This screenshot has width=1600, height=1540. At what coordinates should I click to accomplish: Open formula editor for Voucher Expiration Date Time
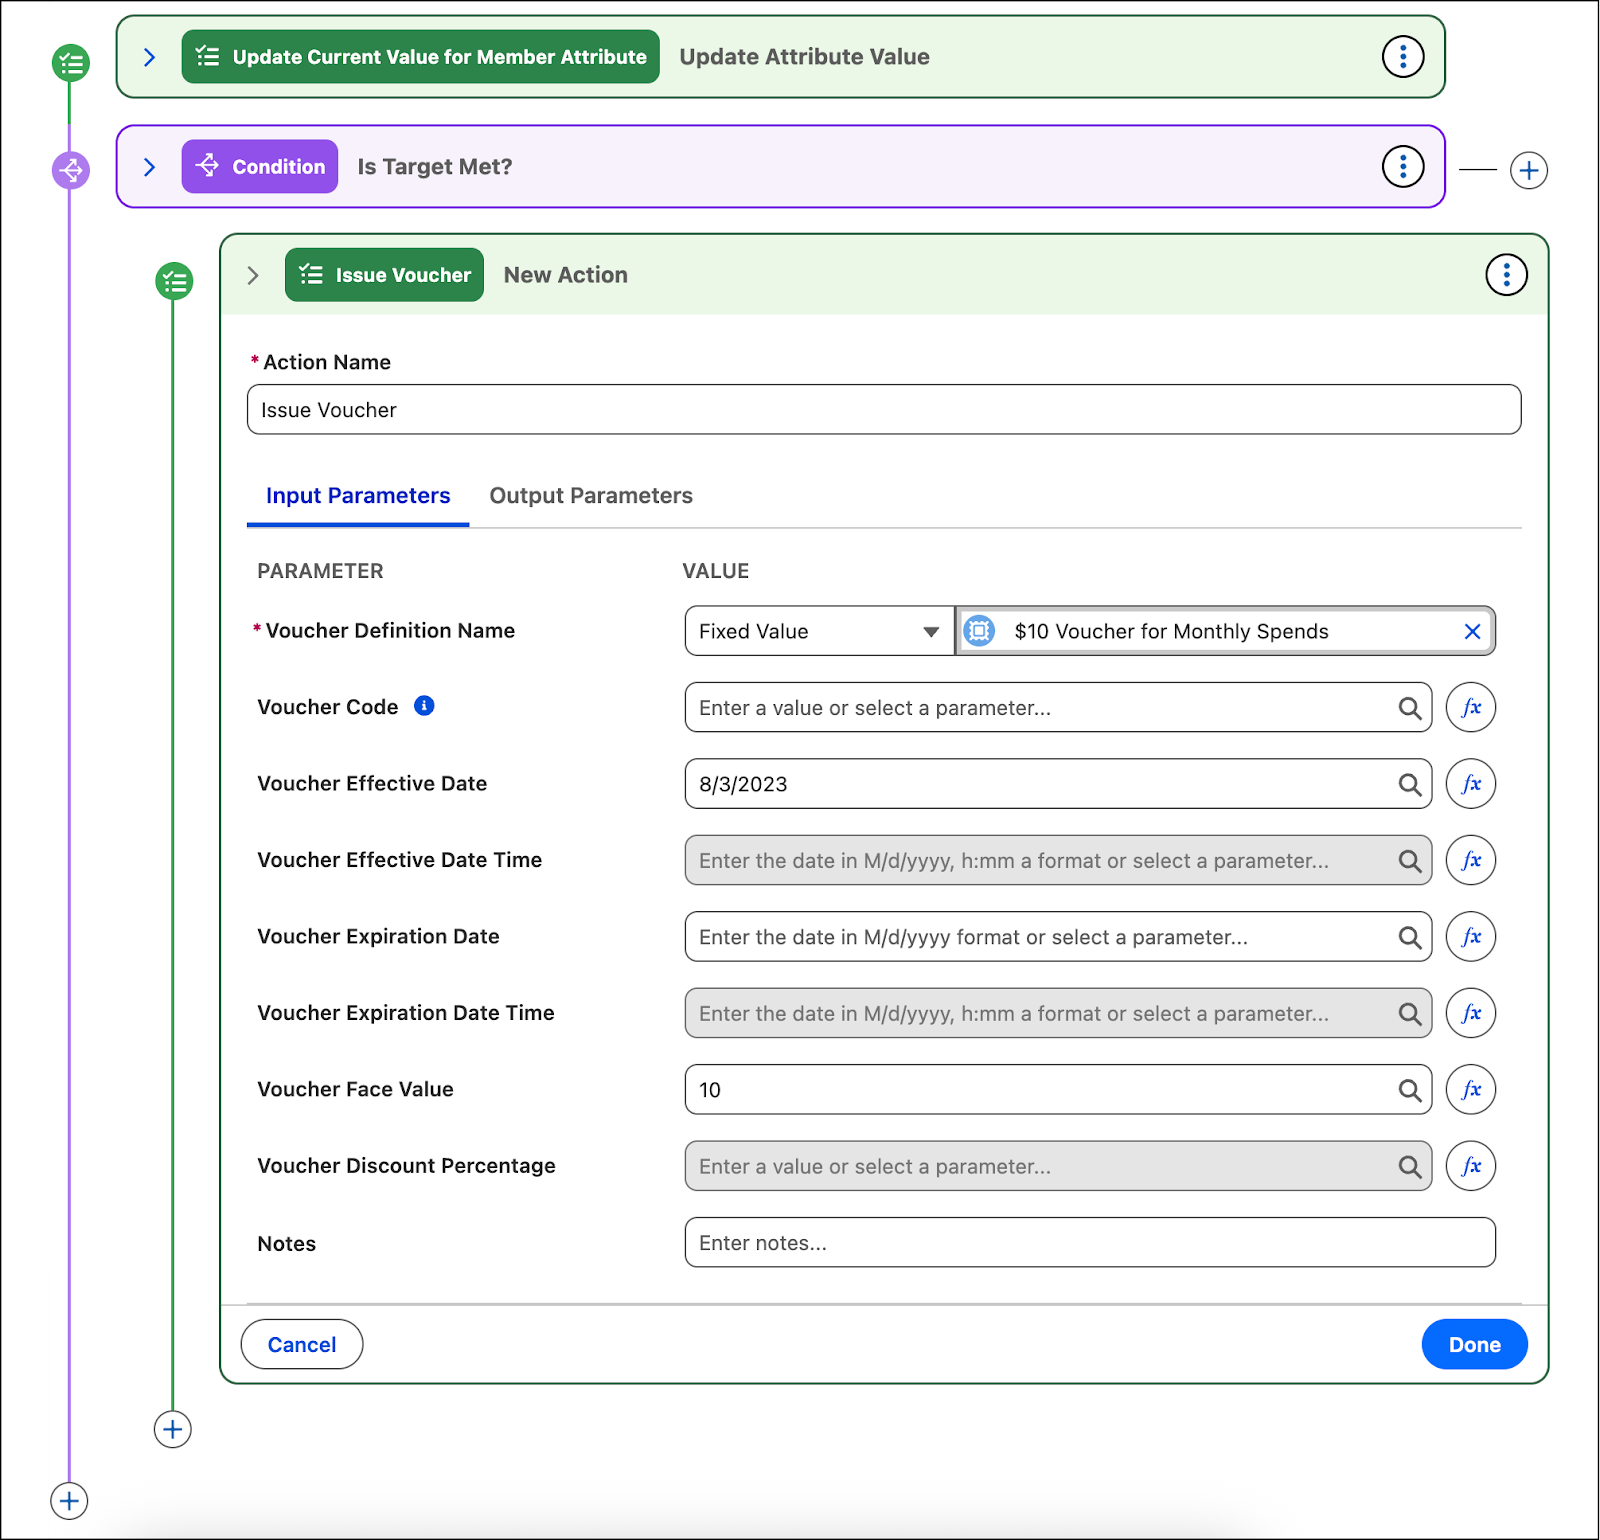(x=1470, y=1013)
